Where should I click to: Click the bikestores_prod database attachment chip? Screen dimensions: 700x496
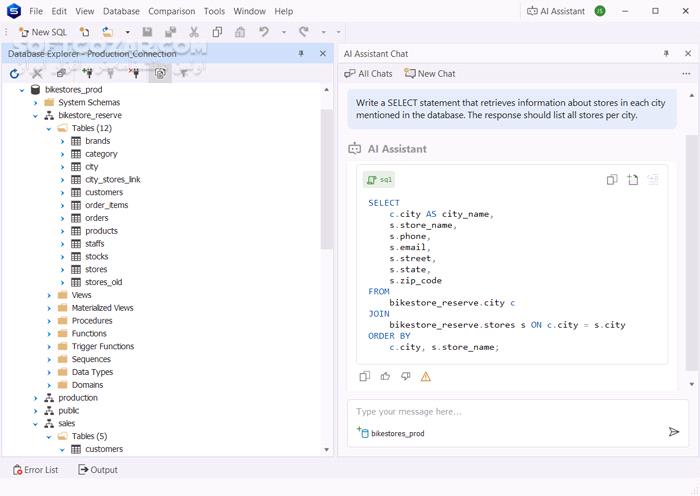pyautogui.click(x=391, y=433)
